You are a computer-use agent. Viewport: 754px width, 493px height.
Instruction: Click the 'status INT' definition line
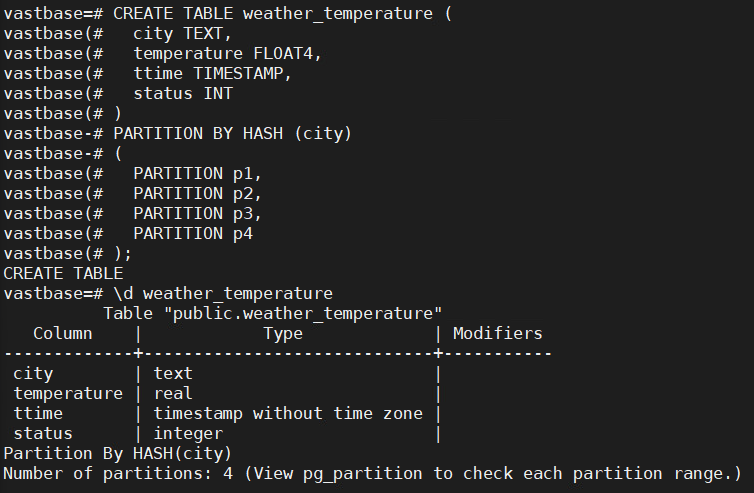182,93
